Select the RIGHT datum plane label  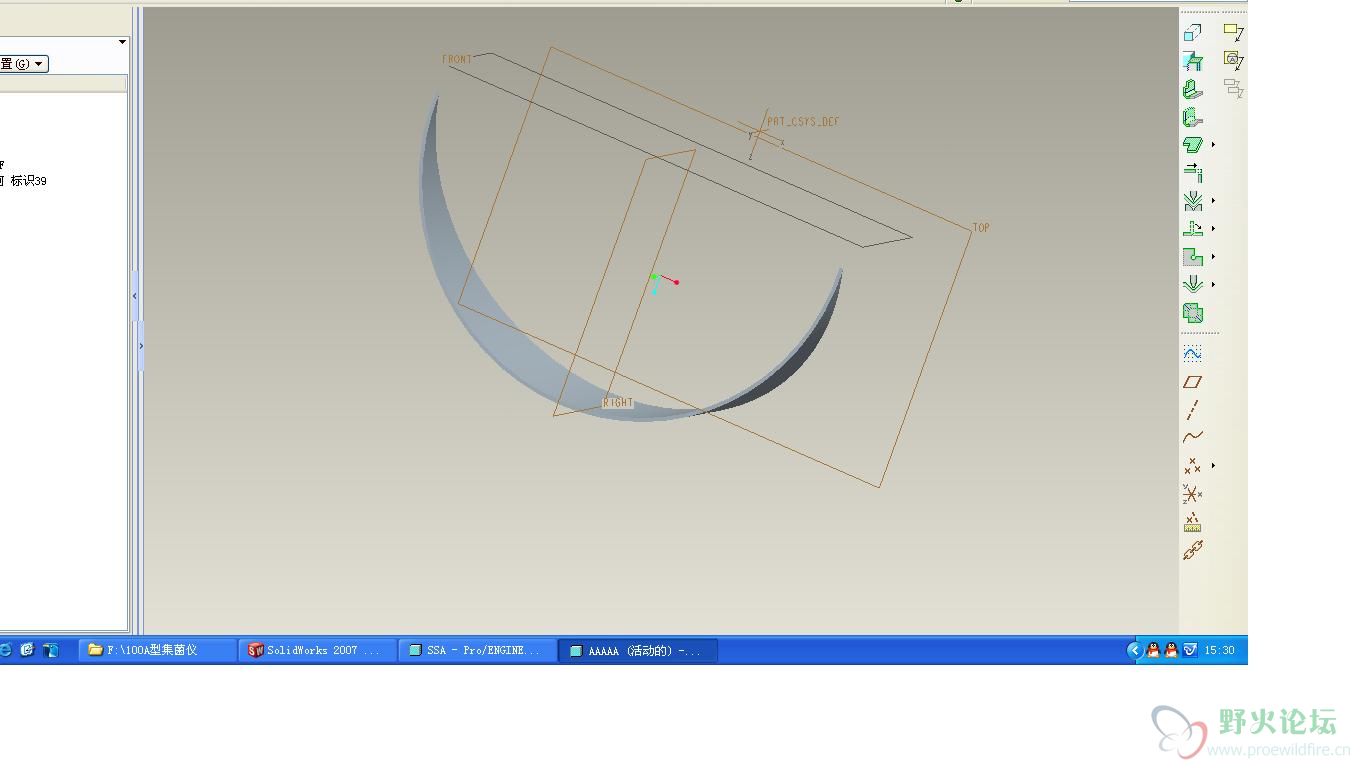point(618,403)
